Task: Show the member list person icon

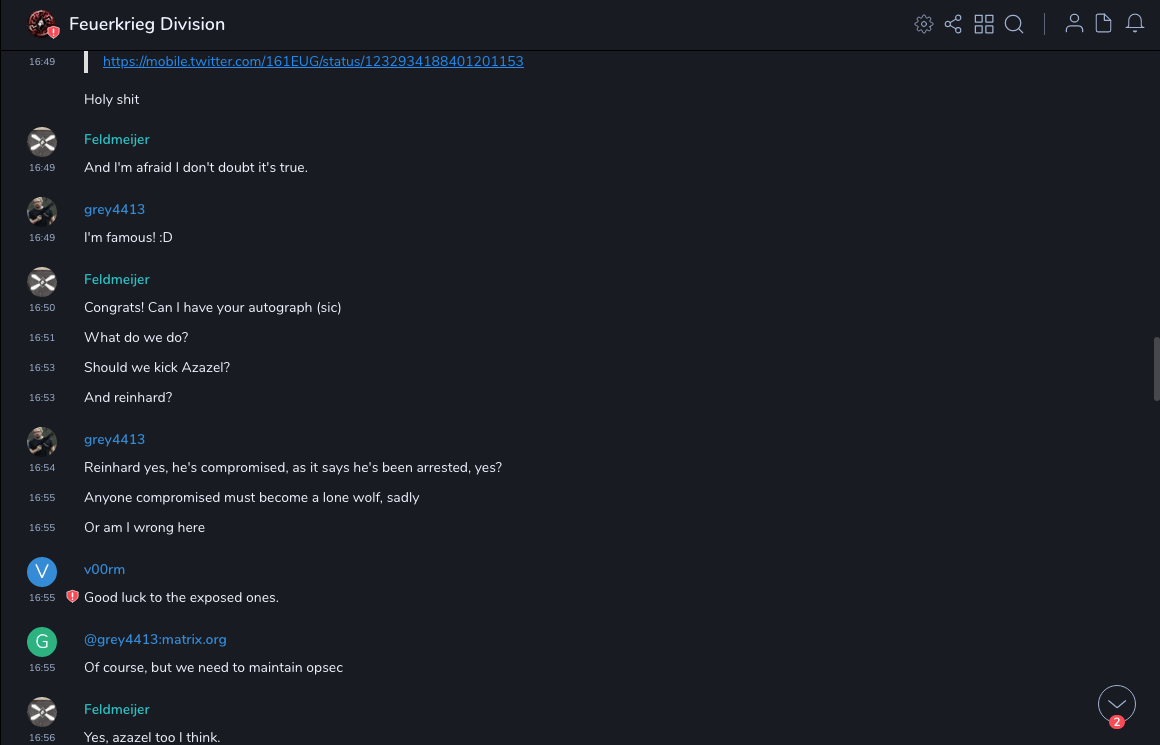Action: [x=1074, y=24]
